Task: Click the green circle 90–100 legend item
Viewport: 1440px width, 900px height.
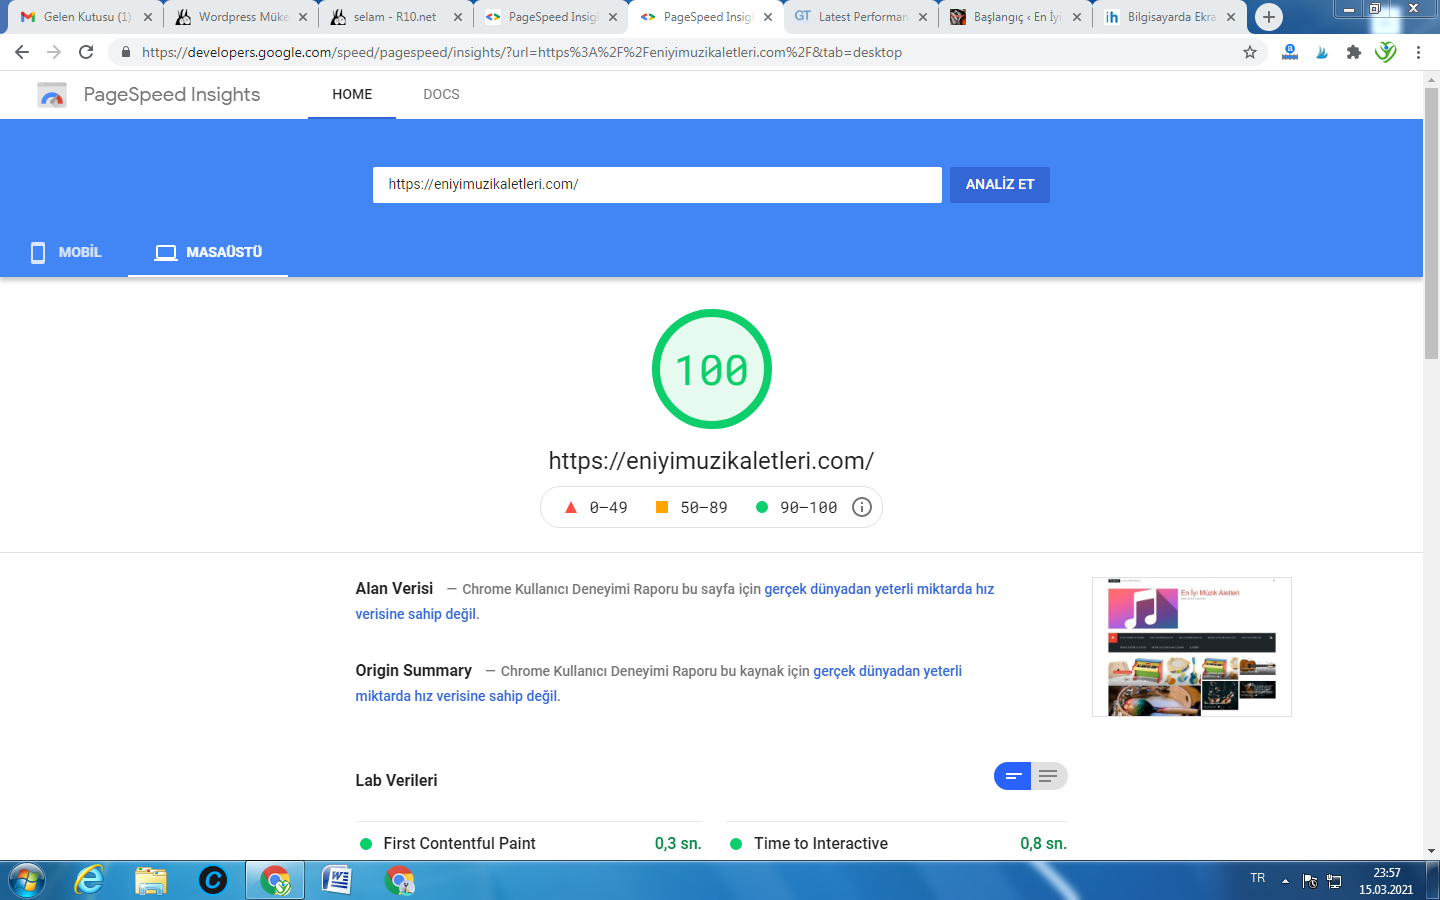Action: coord(796,508)
